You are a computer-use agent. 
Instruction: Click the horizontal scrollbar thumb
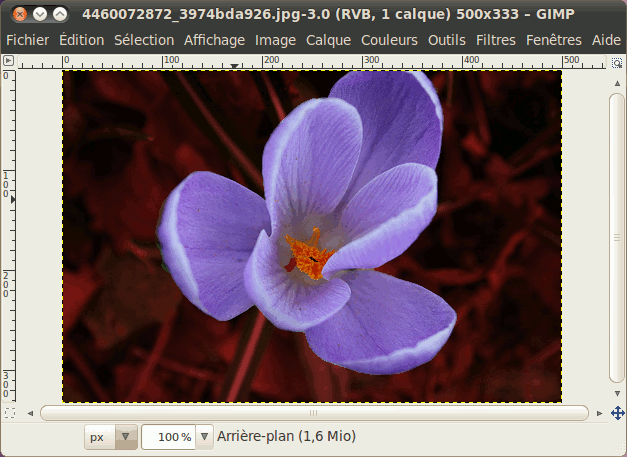(314, 413)
